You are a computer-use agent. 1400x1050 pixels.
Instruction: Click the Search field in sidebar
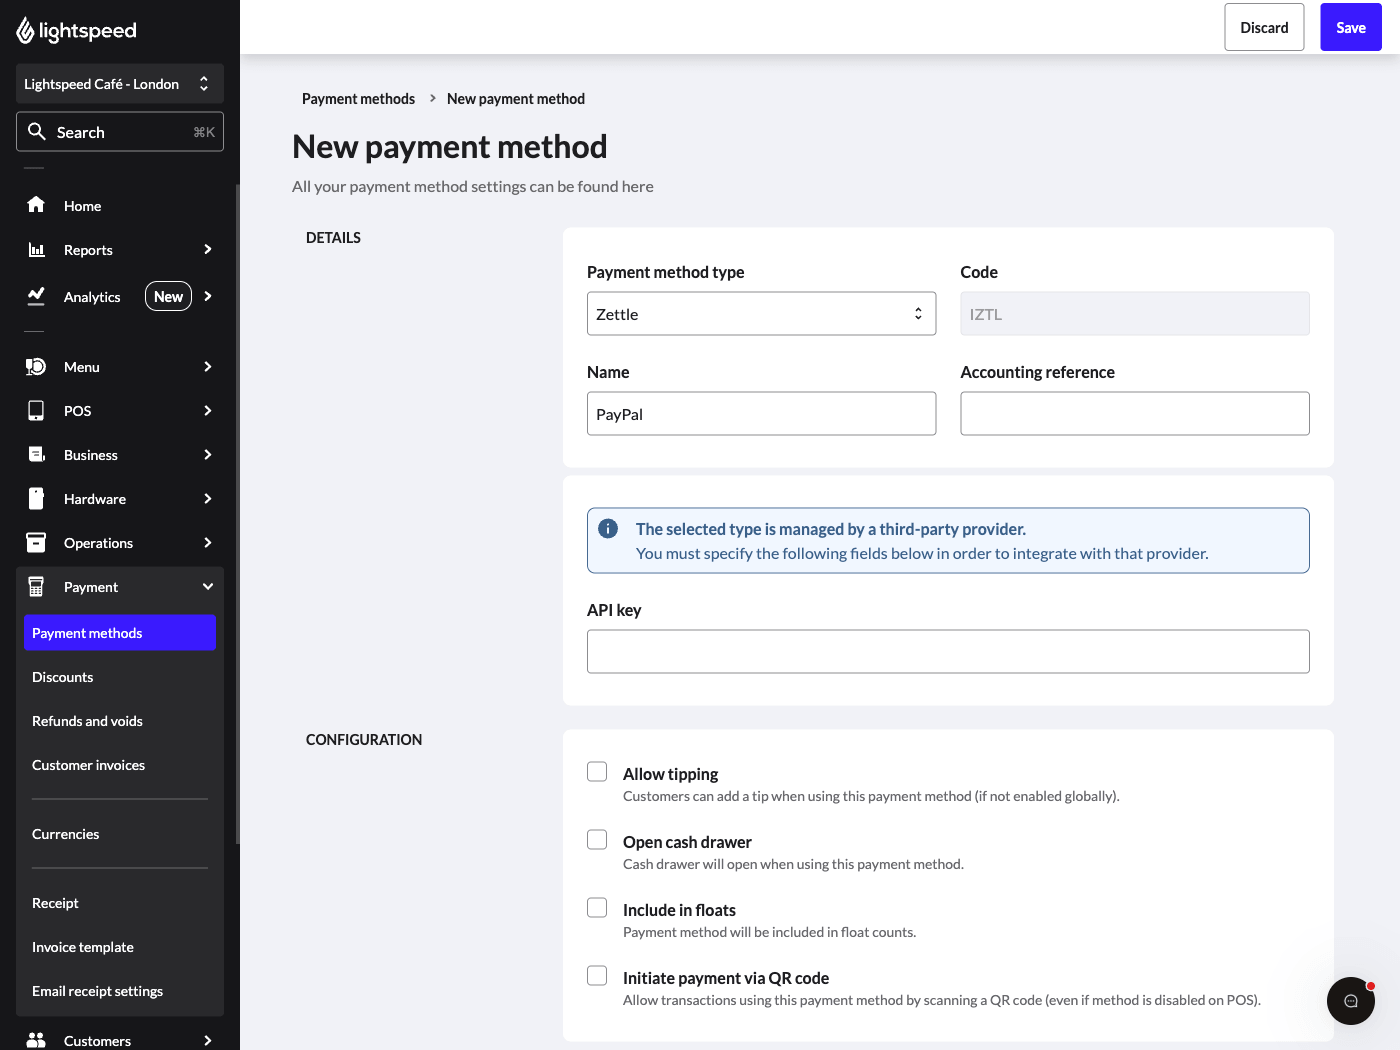[120, 132]
